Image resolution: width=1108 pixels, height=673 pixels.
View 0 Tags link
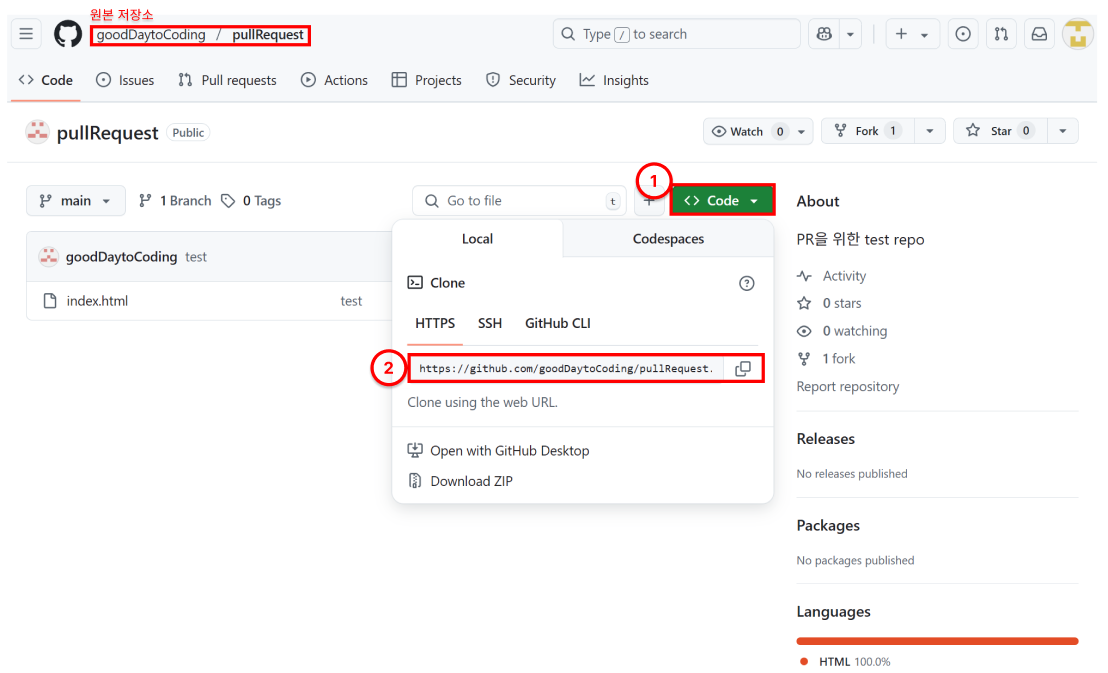point(252,201)
